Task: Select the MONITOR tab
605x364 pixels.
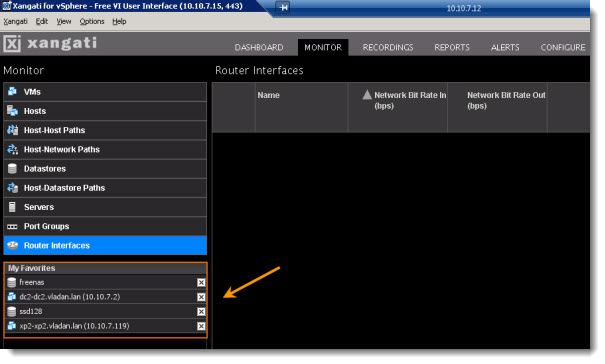Action: 323,47
